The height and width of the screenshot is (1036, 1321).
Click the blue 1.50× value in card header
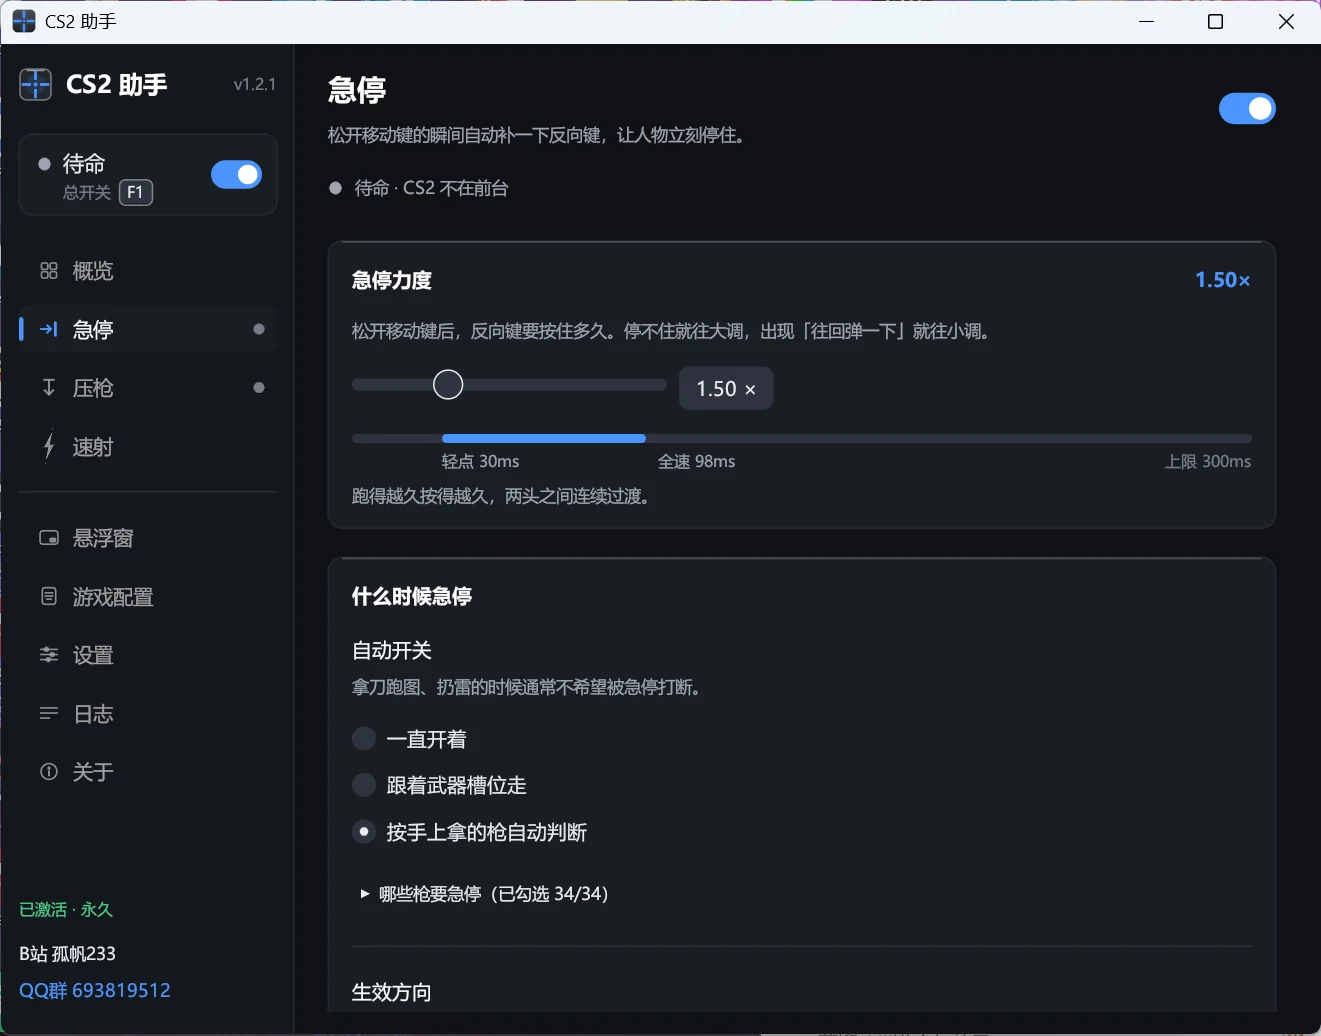(x=1223, y=280)
